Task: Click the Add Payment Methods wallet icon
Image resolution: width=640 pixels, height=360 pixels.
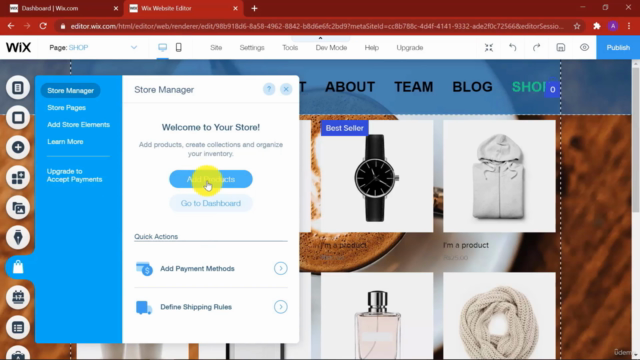Action: [x=144, y=269]
